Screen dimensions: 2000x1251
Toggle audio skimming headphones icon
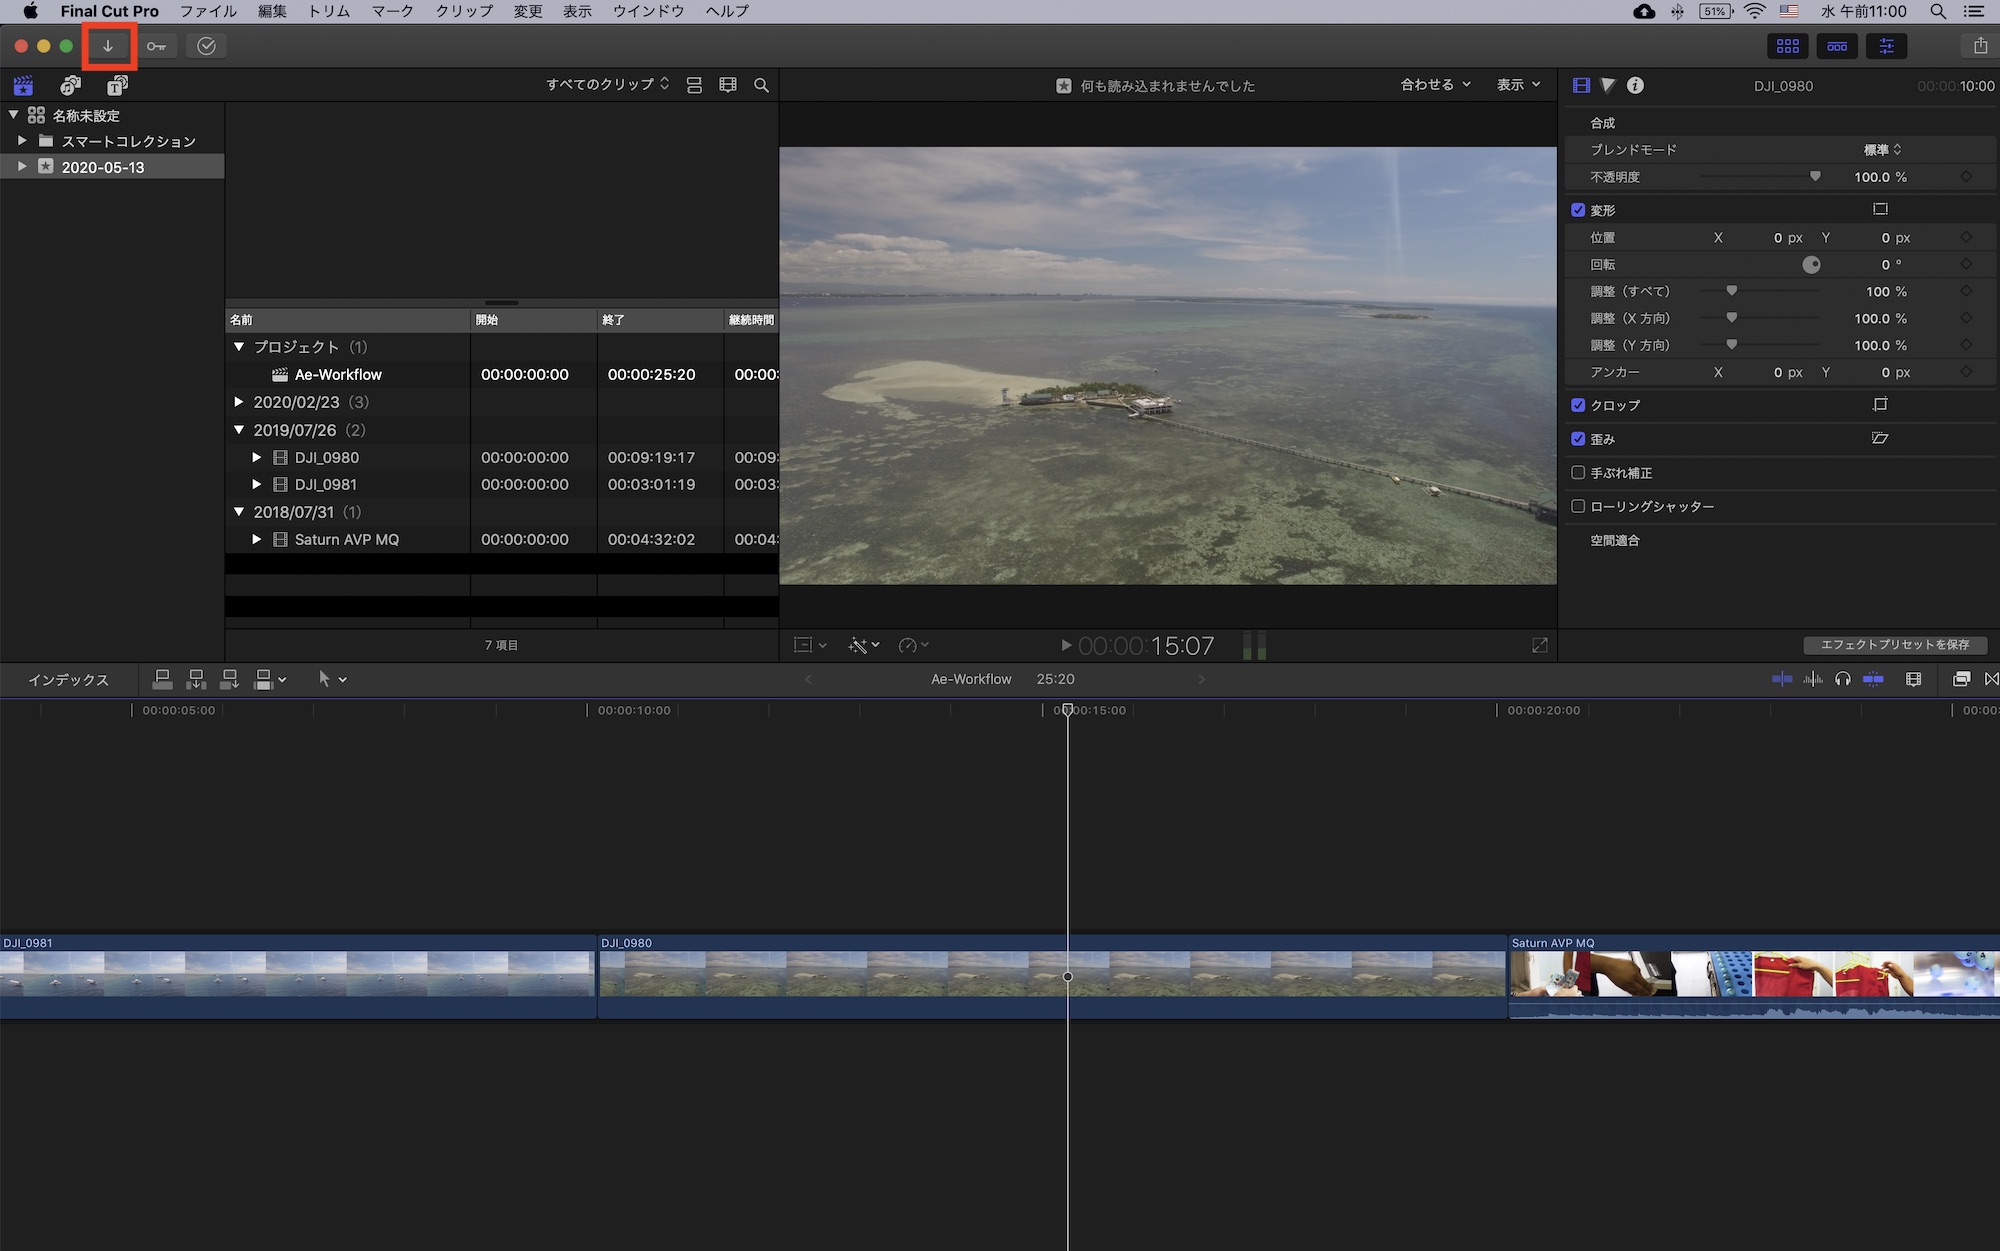[x=1842, y=679]
